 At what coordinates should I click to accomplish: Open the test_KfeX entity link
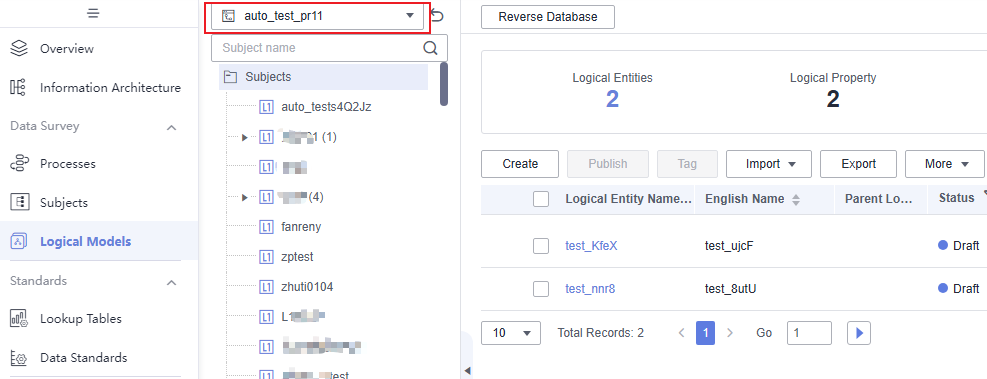click(x=591, y=246)
